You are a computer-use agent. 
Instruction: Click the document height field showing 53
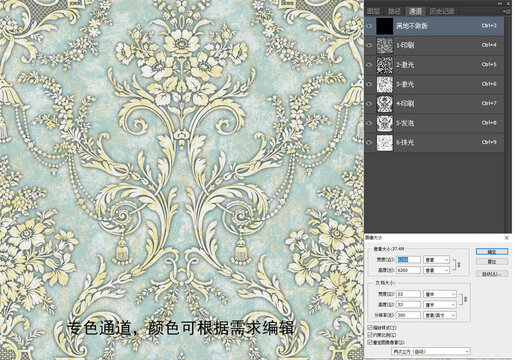coord(408,305)
